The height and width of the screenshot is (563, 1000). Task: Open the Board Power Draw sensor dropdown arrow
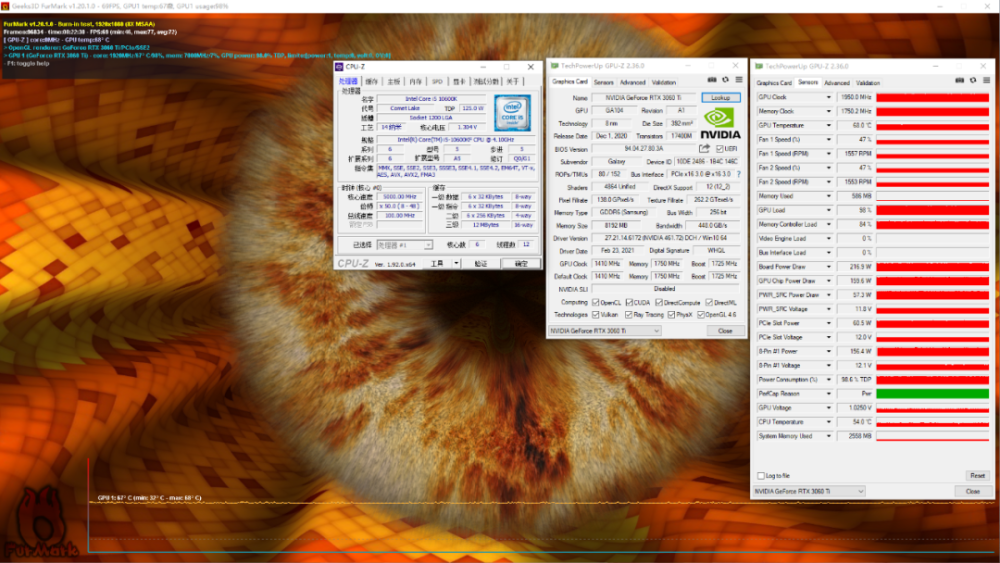click(x=828, y=267)
